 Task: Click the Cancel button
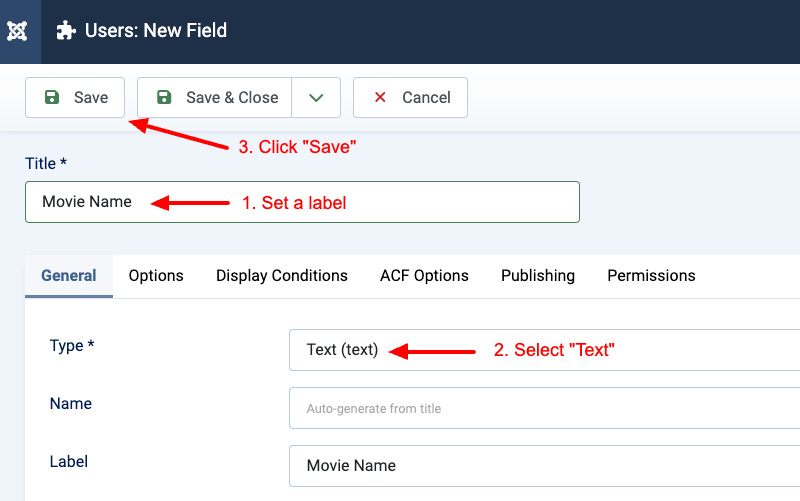[410, 97]
